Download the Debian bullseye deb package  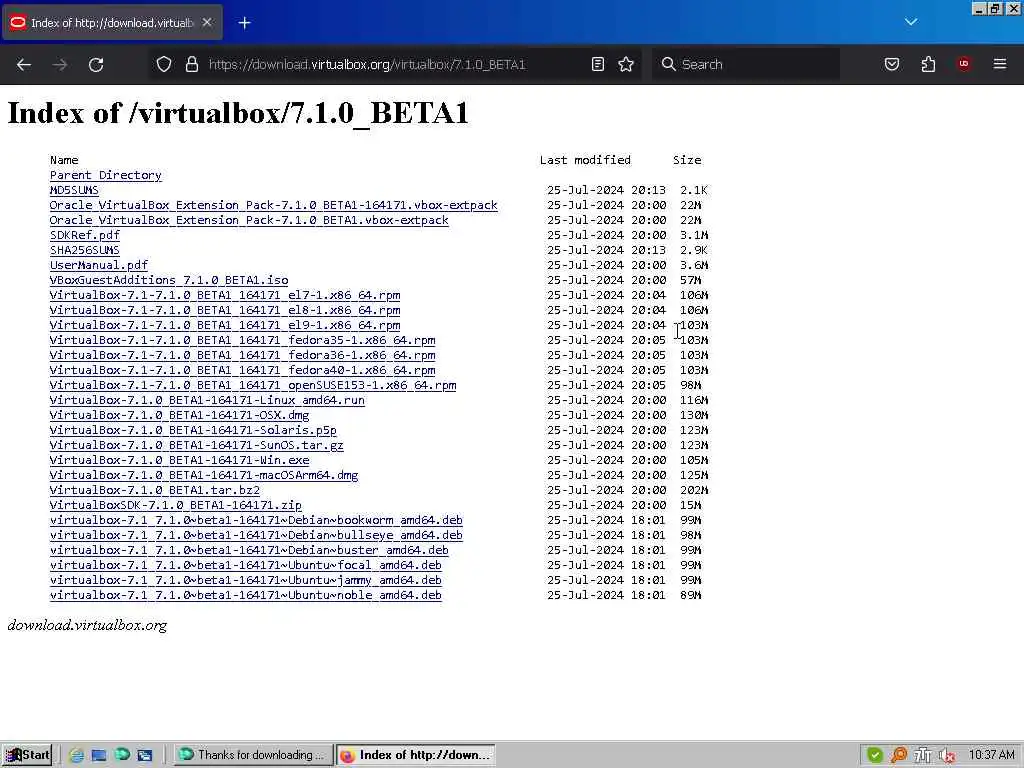tap(256, 536)
